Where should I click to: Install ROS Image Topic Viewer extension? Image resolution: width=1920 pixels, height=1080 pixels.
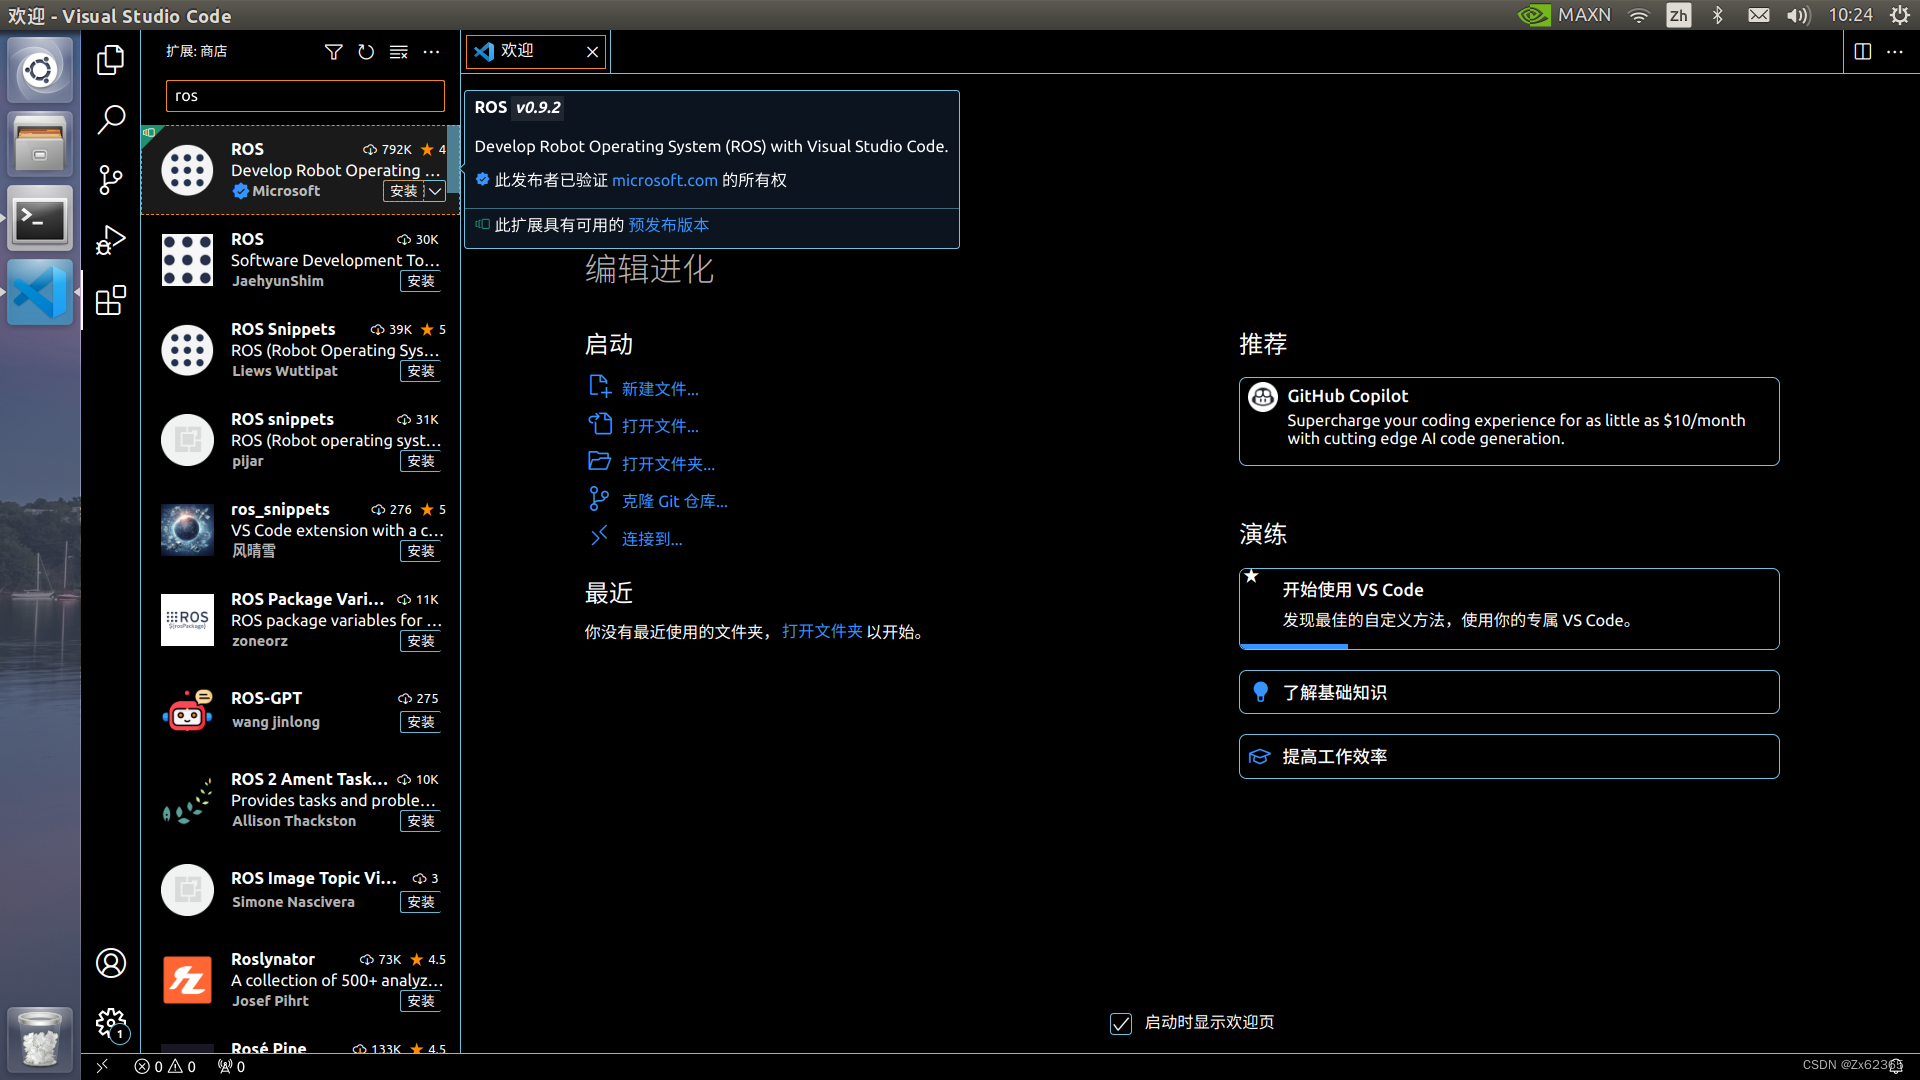tap(421, 902)
